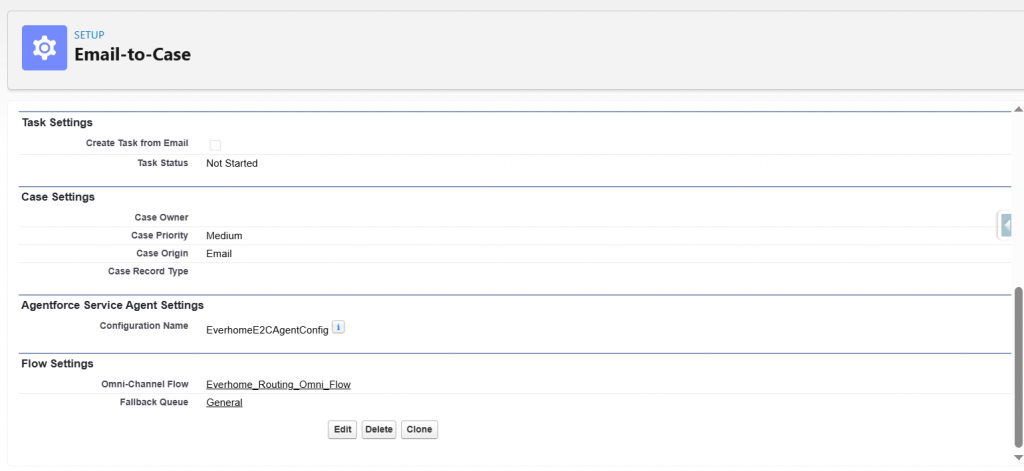Click the Flow Settings section header
1024x471 pixels.
57,363
